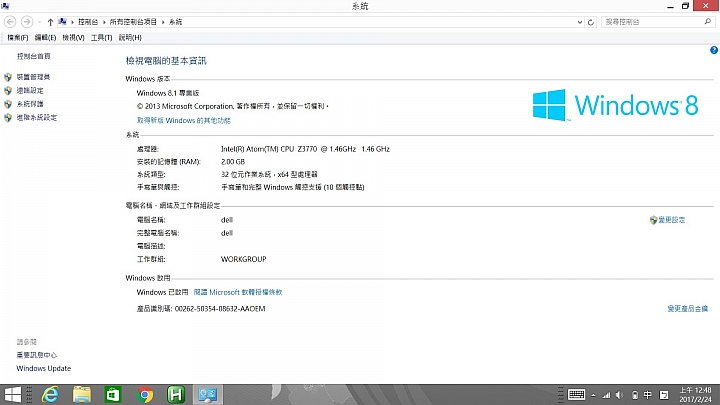Open the 檢視(V) menu

[73, 38]
